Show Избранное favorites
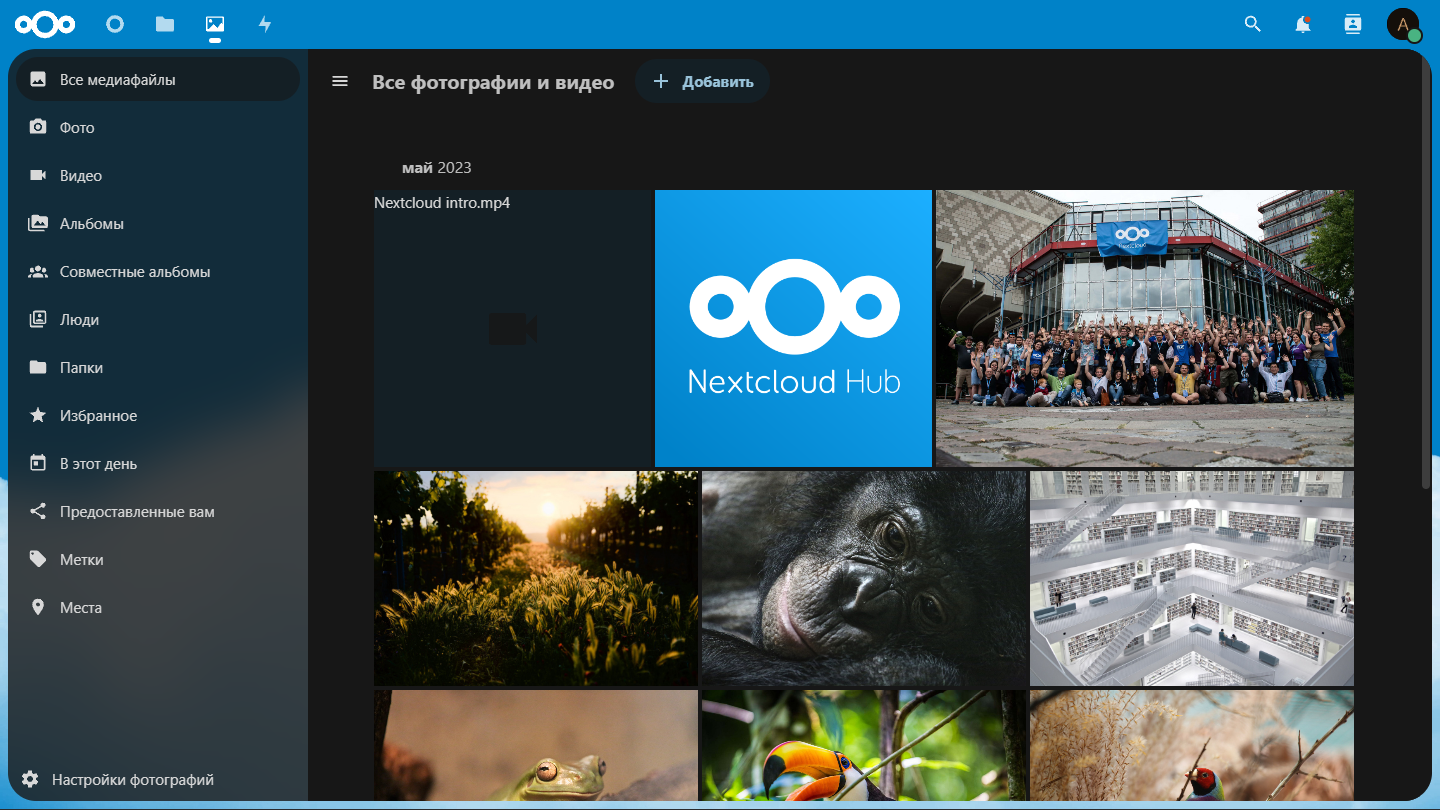1440x810 pixels. [98, 415]
